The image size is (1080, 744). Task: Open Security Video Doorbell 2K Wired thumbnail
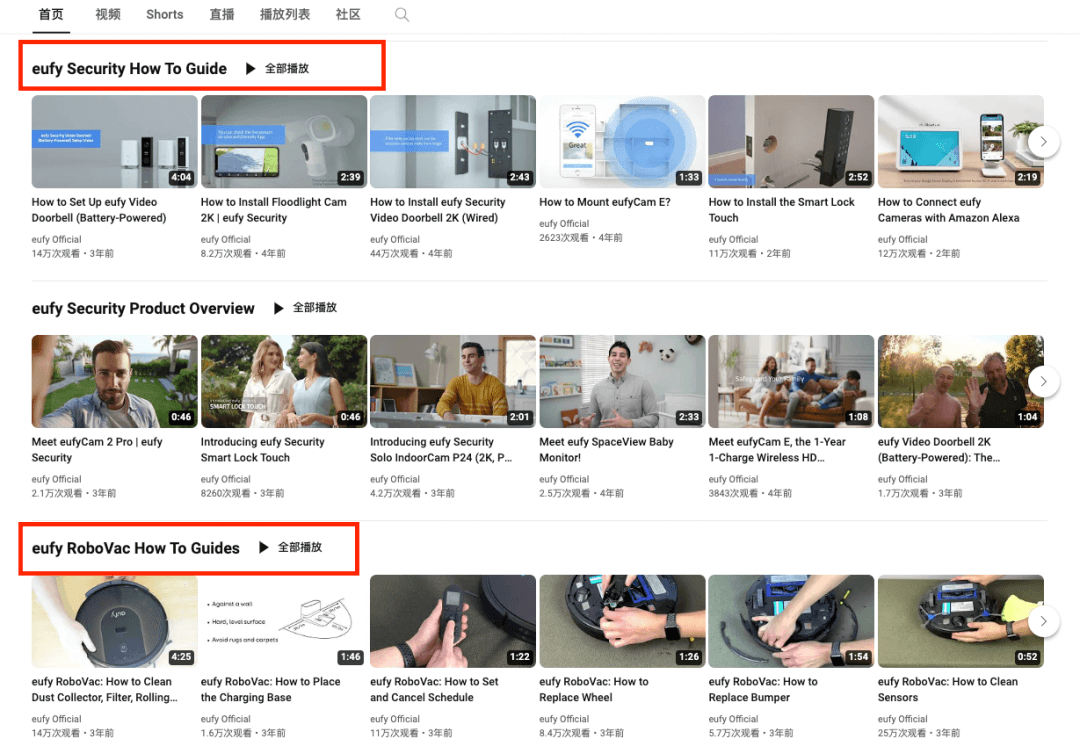(x=453, y=141)
